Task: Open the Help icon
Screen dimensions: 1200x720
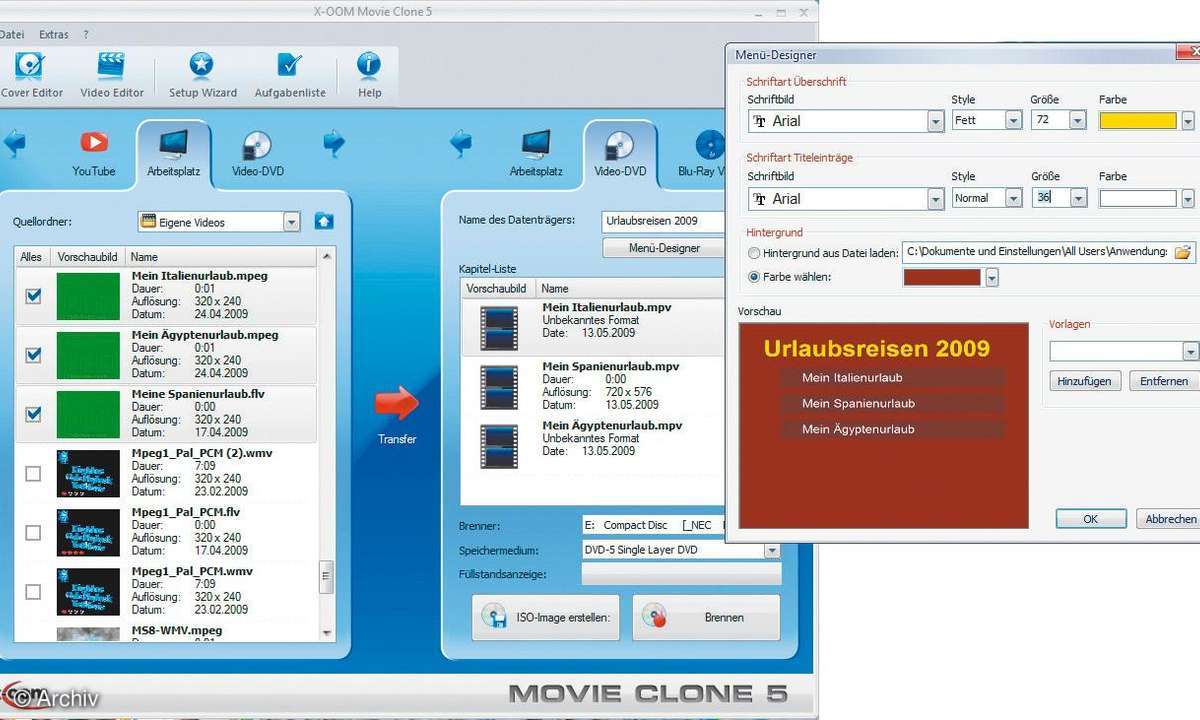Action: (x=369, y=75)
